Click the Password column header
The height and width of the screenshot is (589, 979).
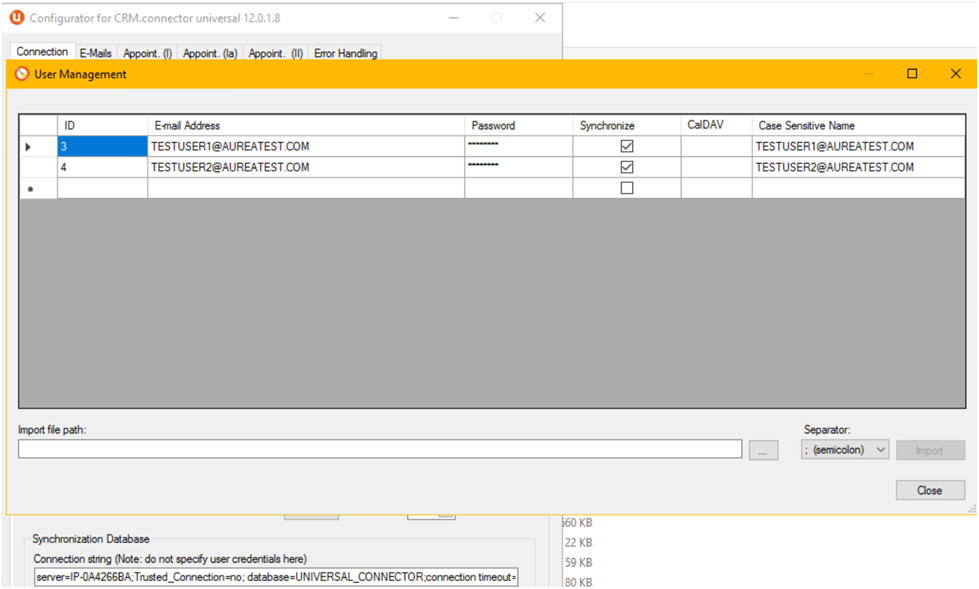pos(519,126)
